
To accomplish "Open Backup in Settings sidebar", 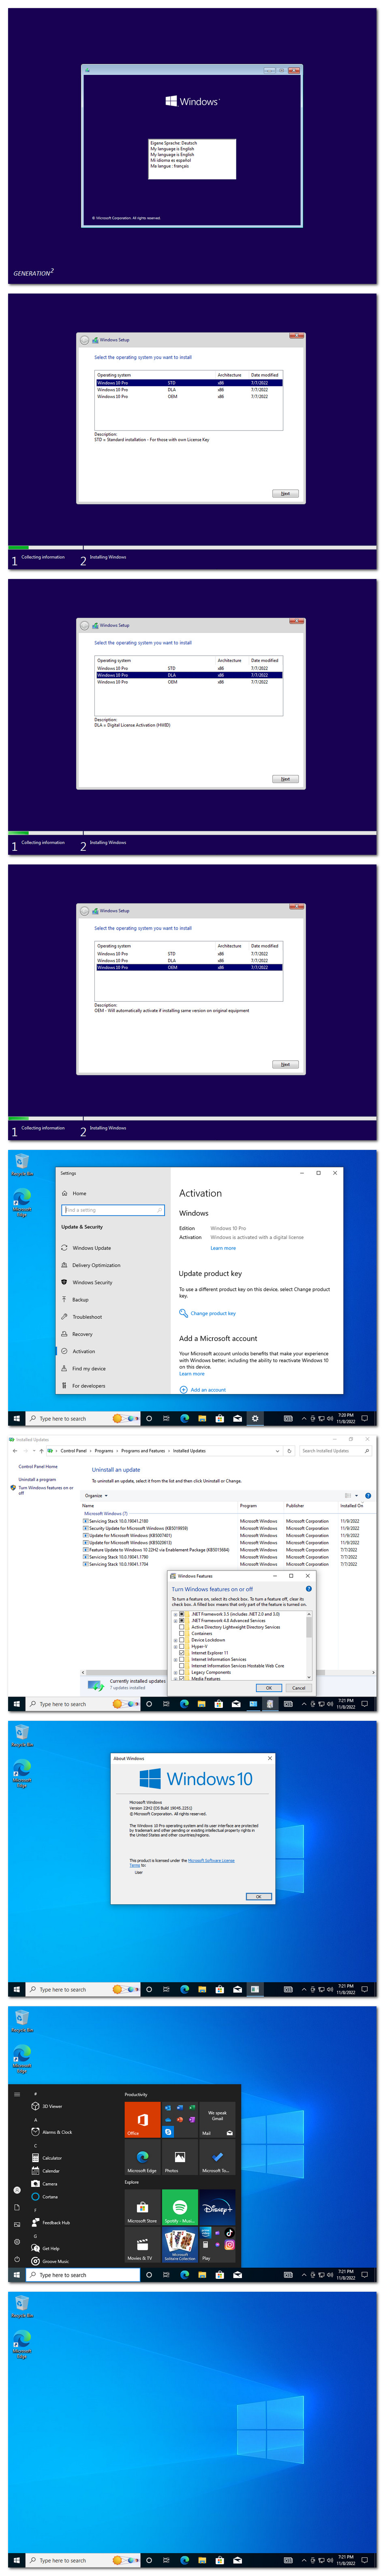I will (x=80, y=1300).
